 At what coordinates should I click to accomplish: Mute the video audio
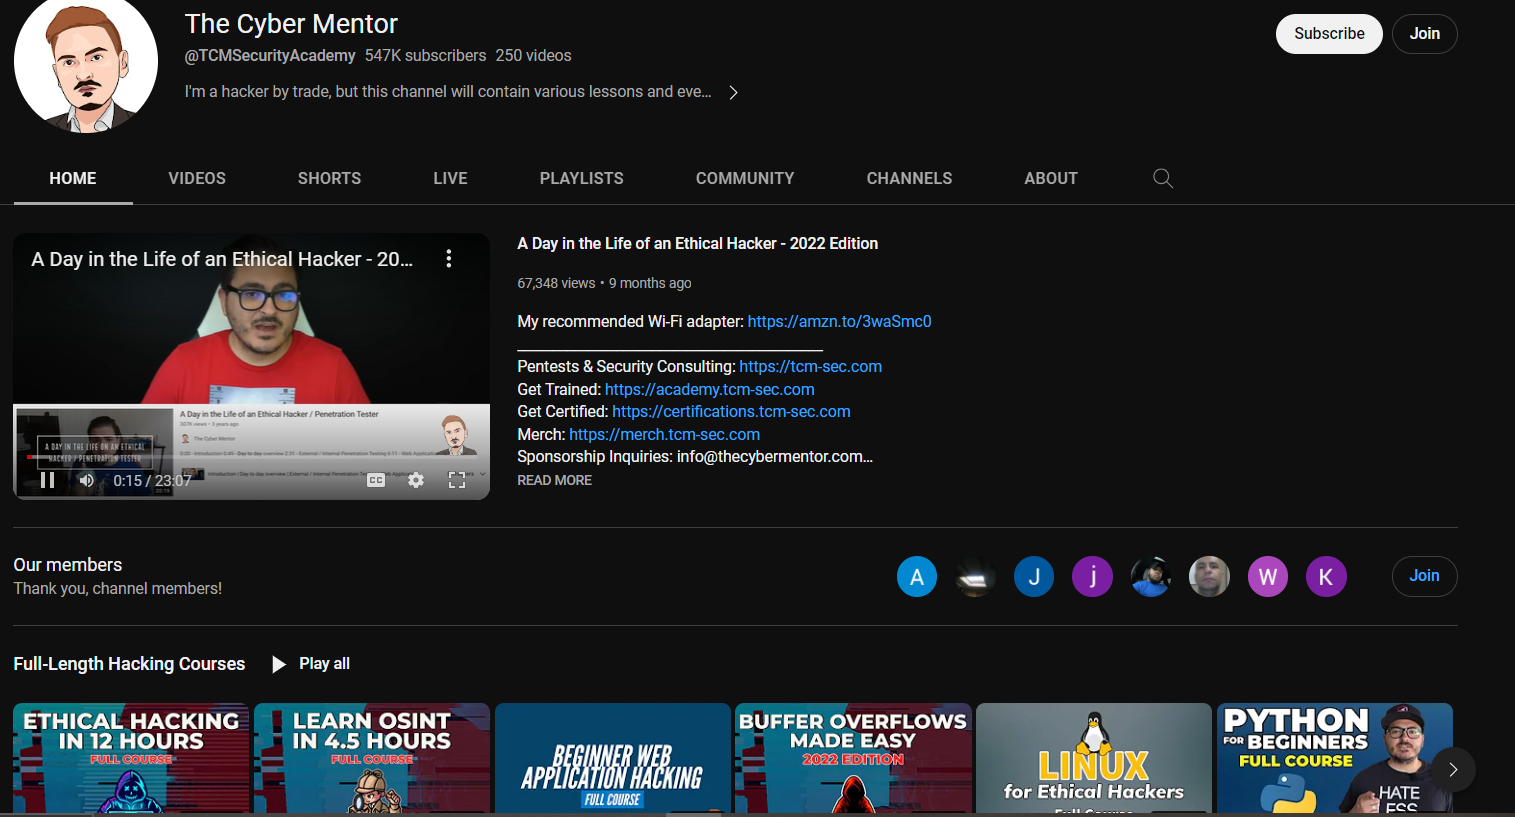click(x=86, y=480)
